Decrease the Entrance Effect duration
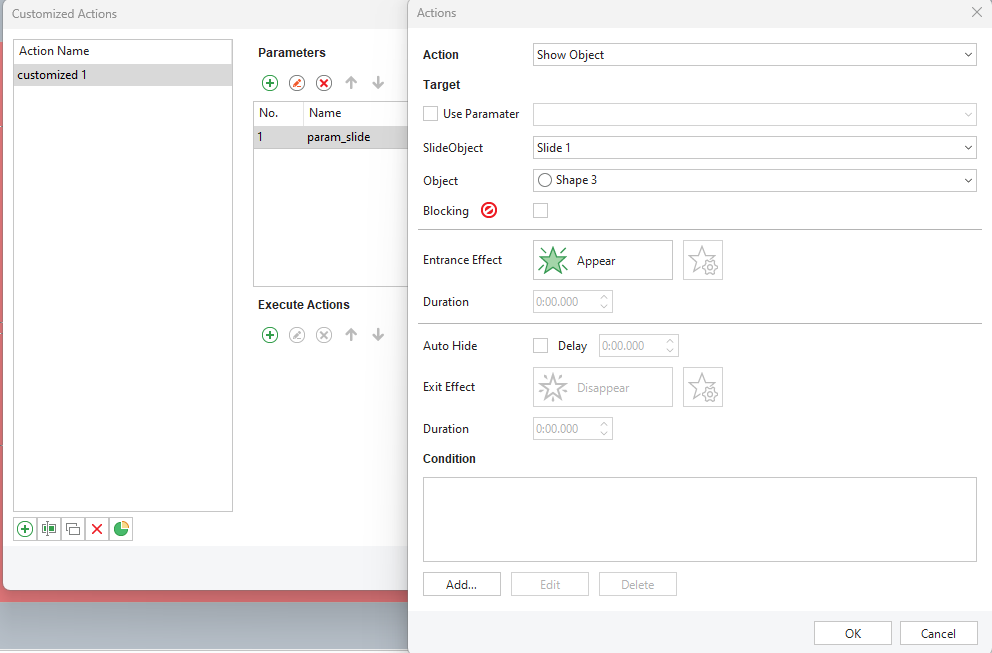The image size is (992, 653). click(x=604, y=306)
